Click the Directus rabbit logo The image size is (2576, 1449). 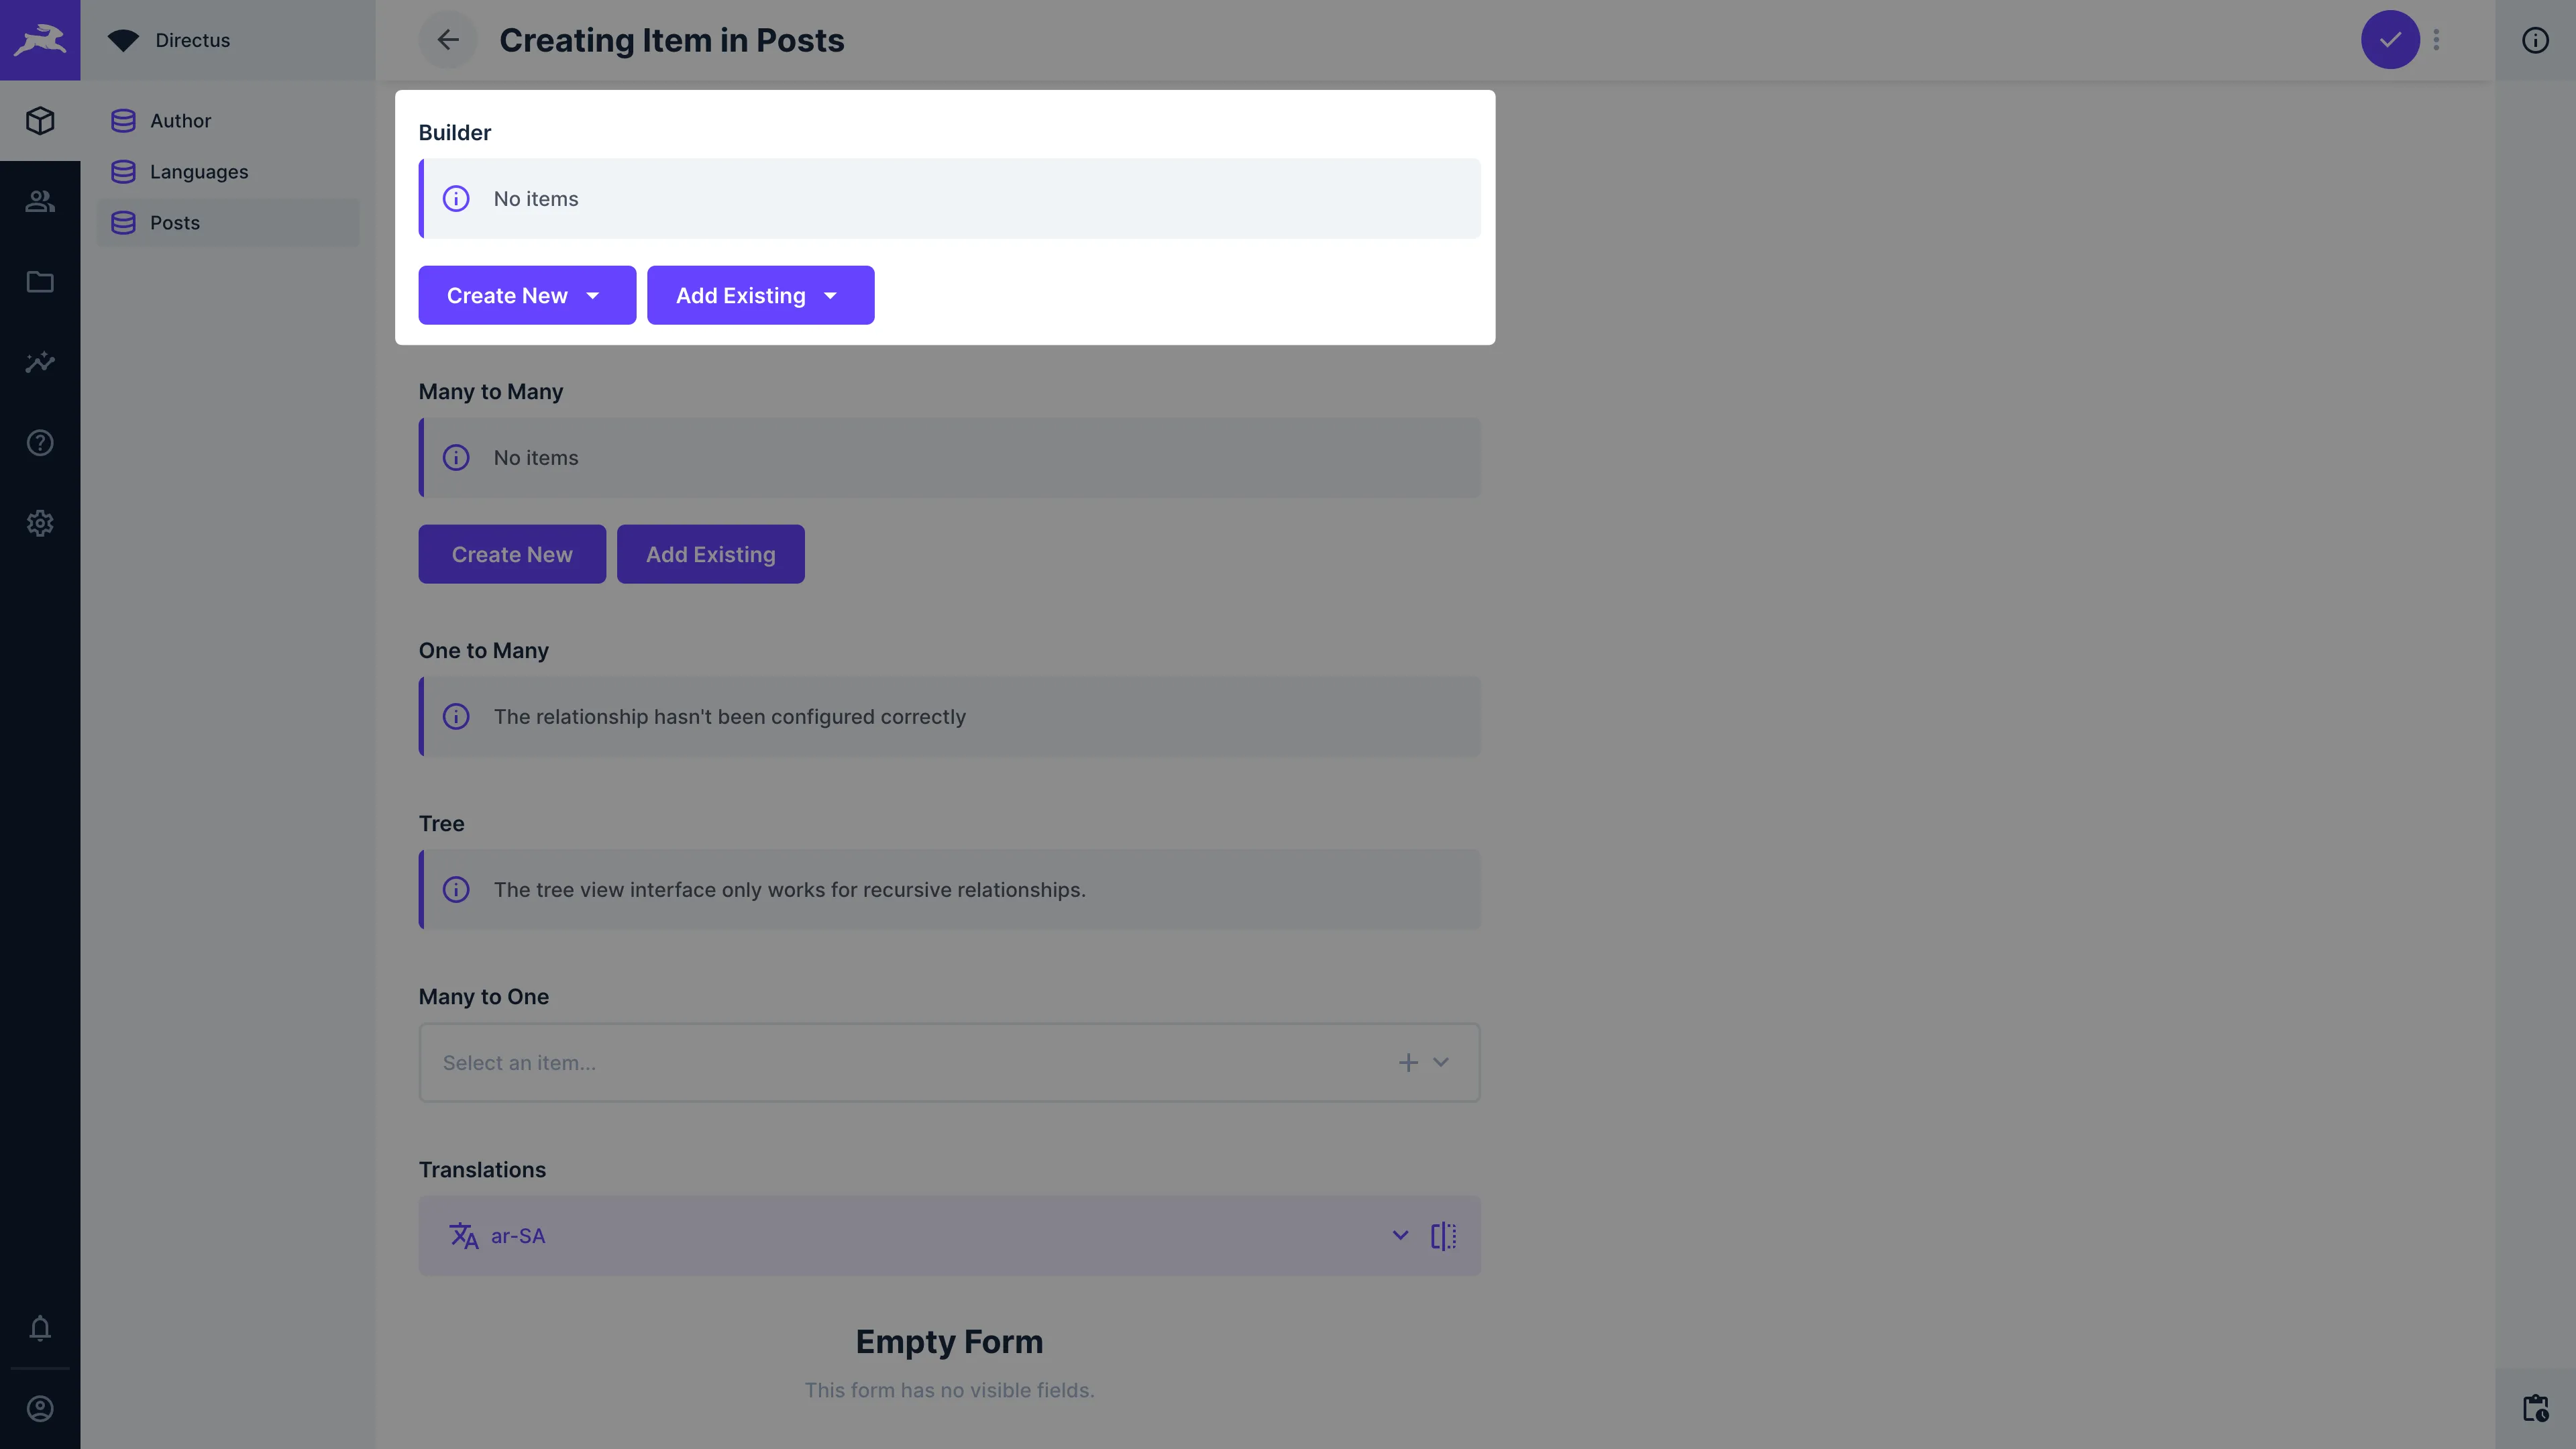tap(40, 40)
